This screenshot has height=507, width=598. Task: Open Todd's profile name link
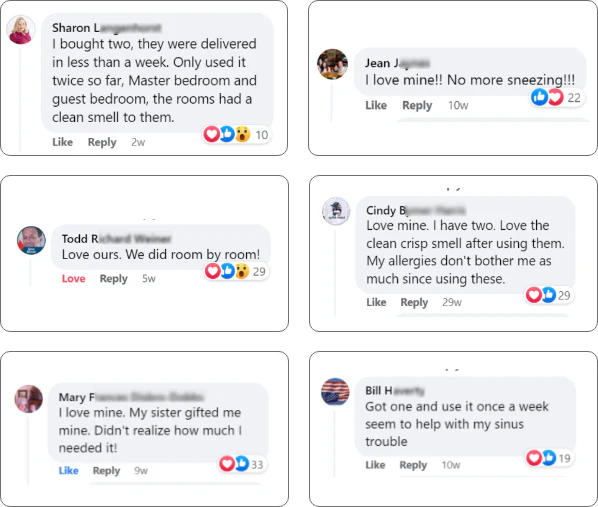[x=116, y=238]
